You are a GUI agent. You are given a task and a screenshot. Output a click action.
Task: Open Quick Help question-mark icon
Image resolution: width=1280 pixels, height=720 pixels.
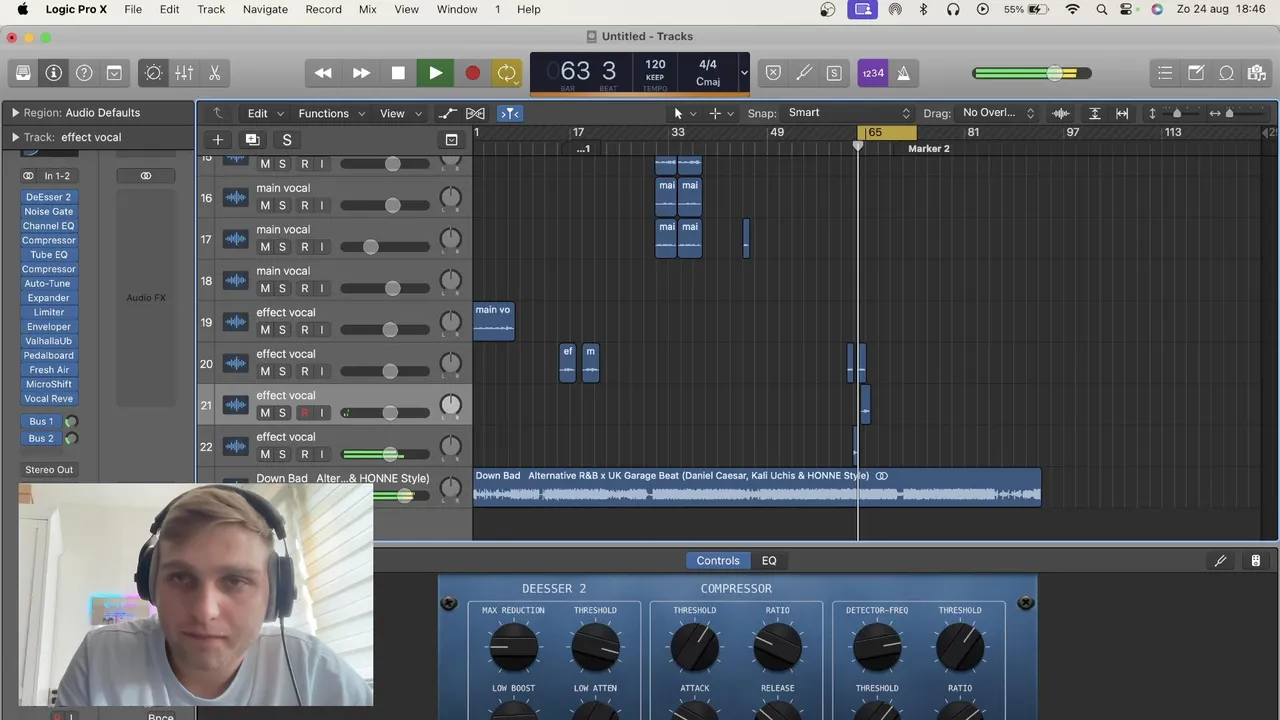coord(84,73)
